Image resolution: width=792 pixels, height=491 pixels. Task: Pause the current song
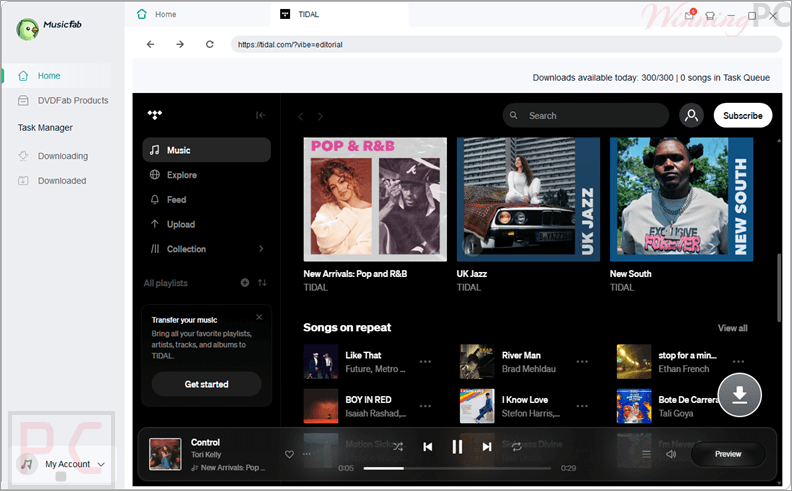[x=457, y=447]
